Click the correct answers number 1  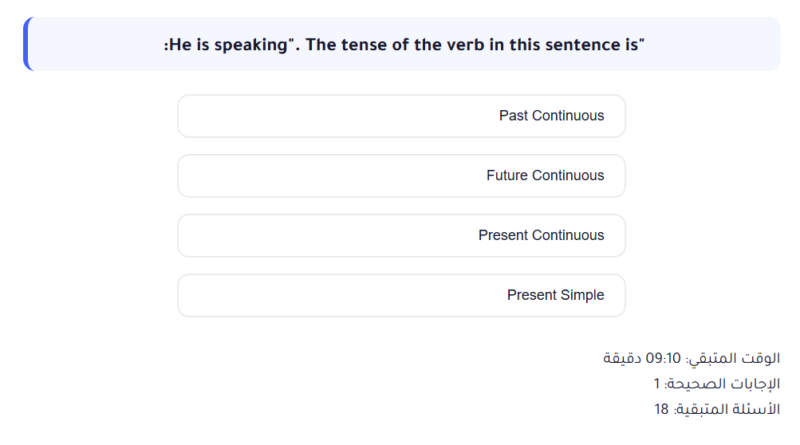click(657, 384)
